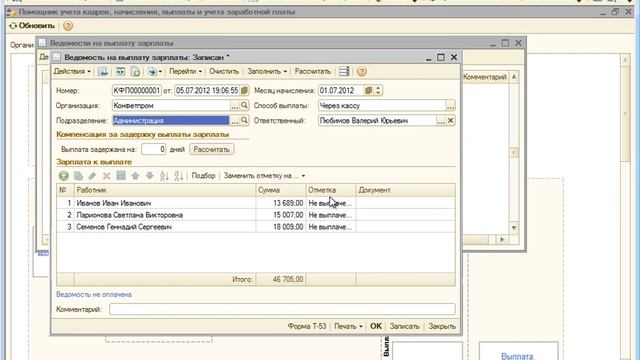Screen dimensions: 640x360
Task: Open calendar picker for Месяц начисления
Action: click(x=368, y=90)
